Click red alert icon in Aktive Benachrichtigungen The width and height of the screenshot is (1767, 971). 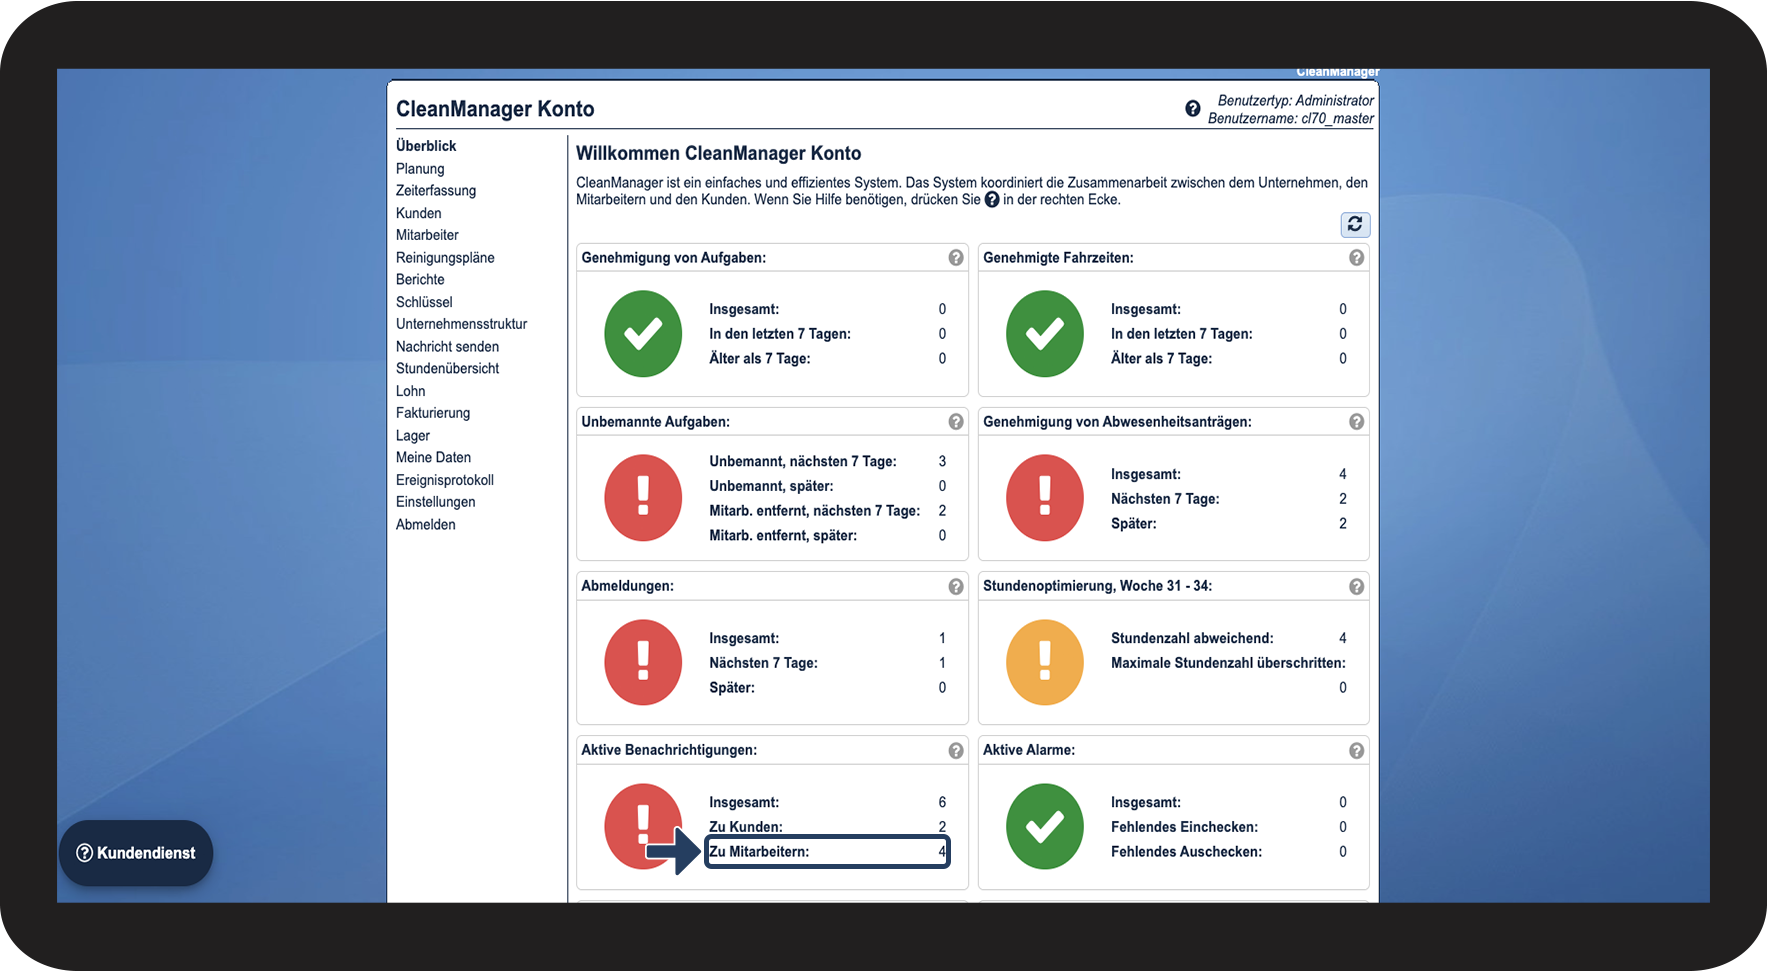(643, 826)
